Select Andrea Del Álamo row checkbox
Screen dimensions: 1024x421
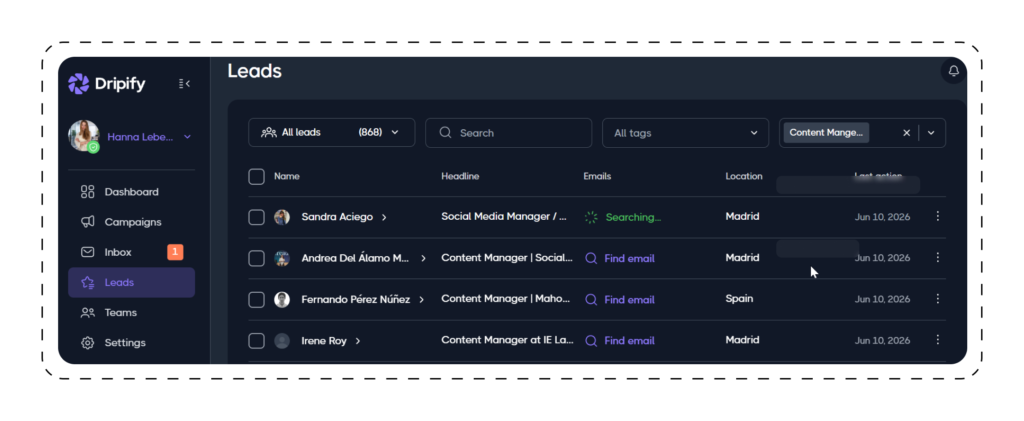[x=257, y=258]
